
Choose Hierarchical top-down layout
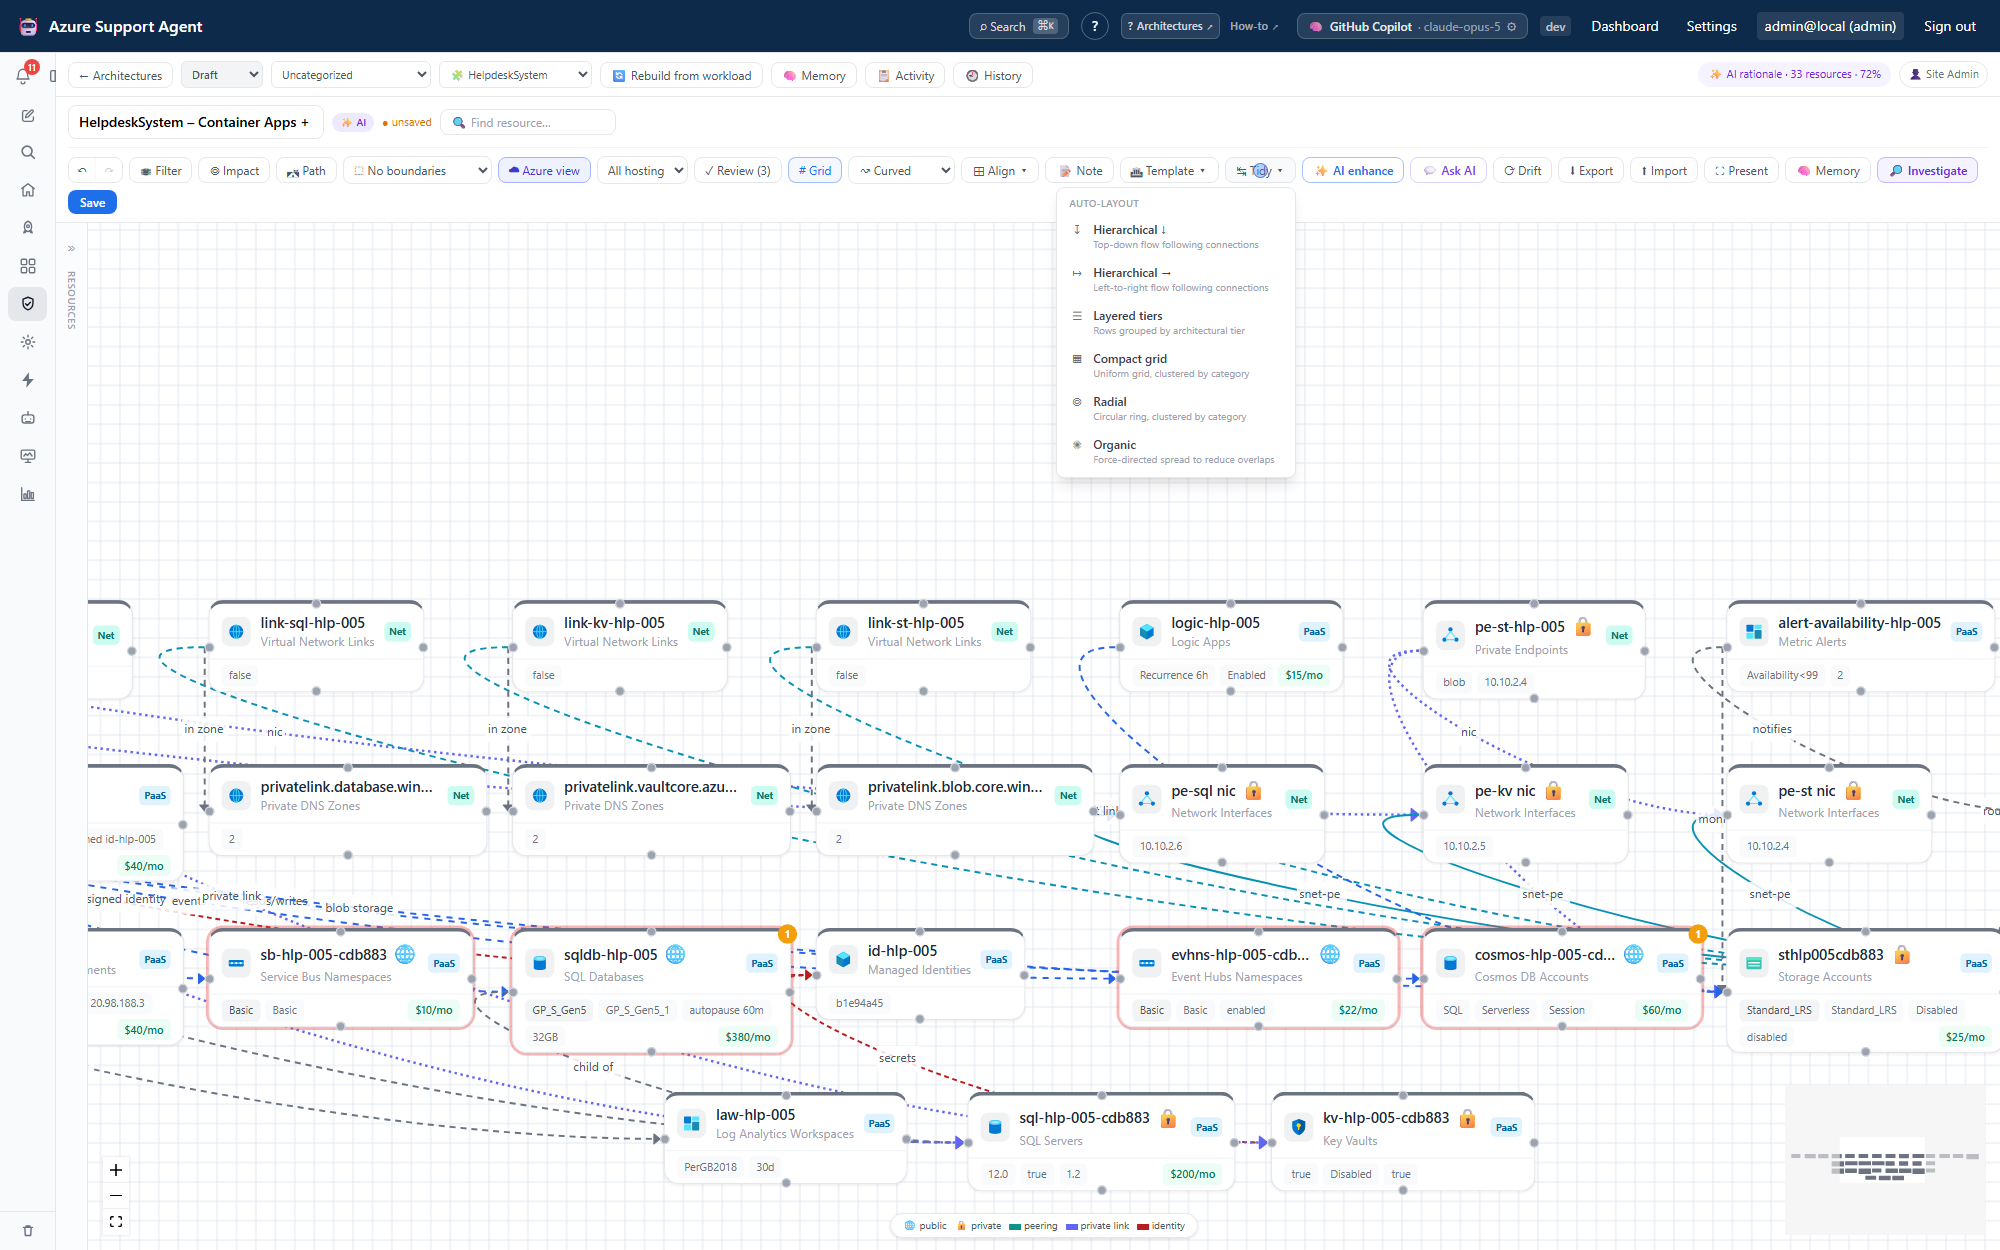[1176, 236]
